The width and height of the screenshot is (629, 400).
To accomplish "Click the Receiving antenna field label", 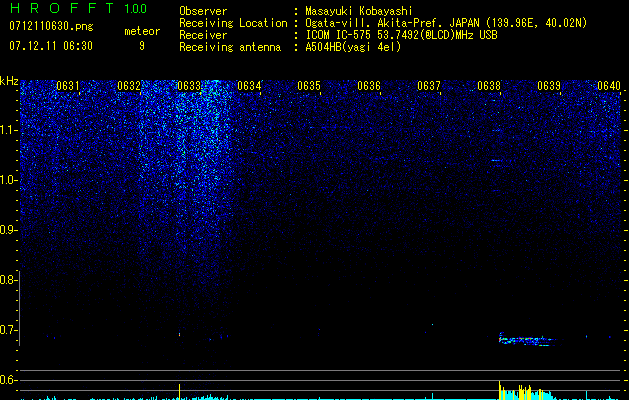I will (230, 47).
